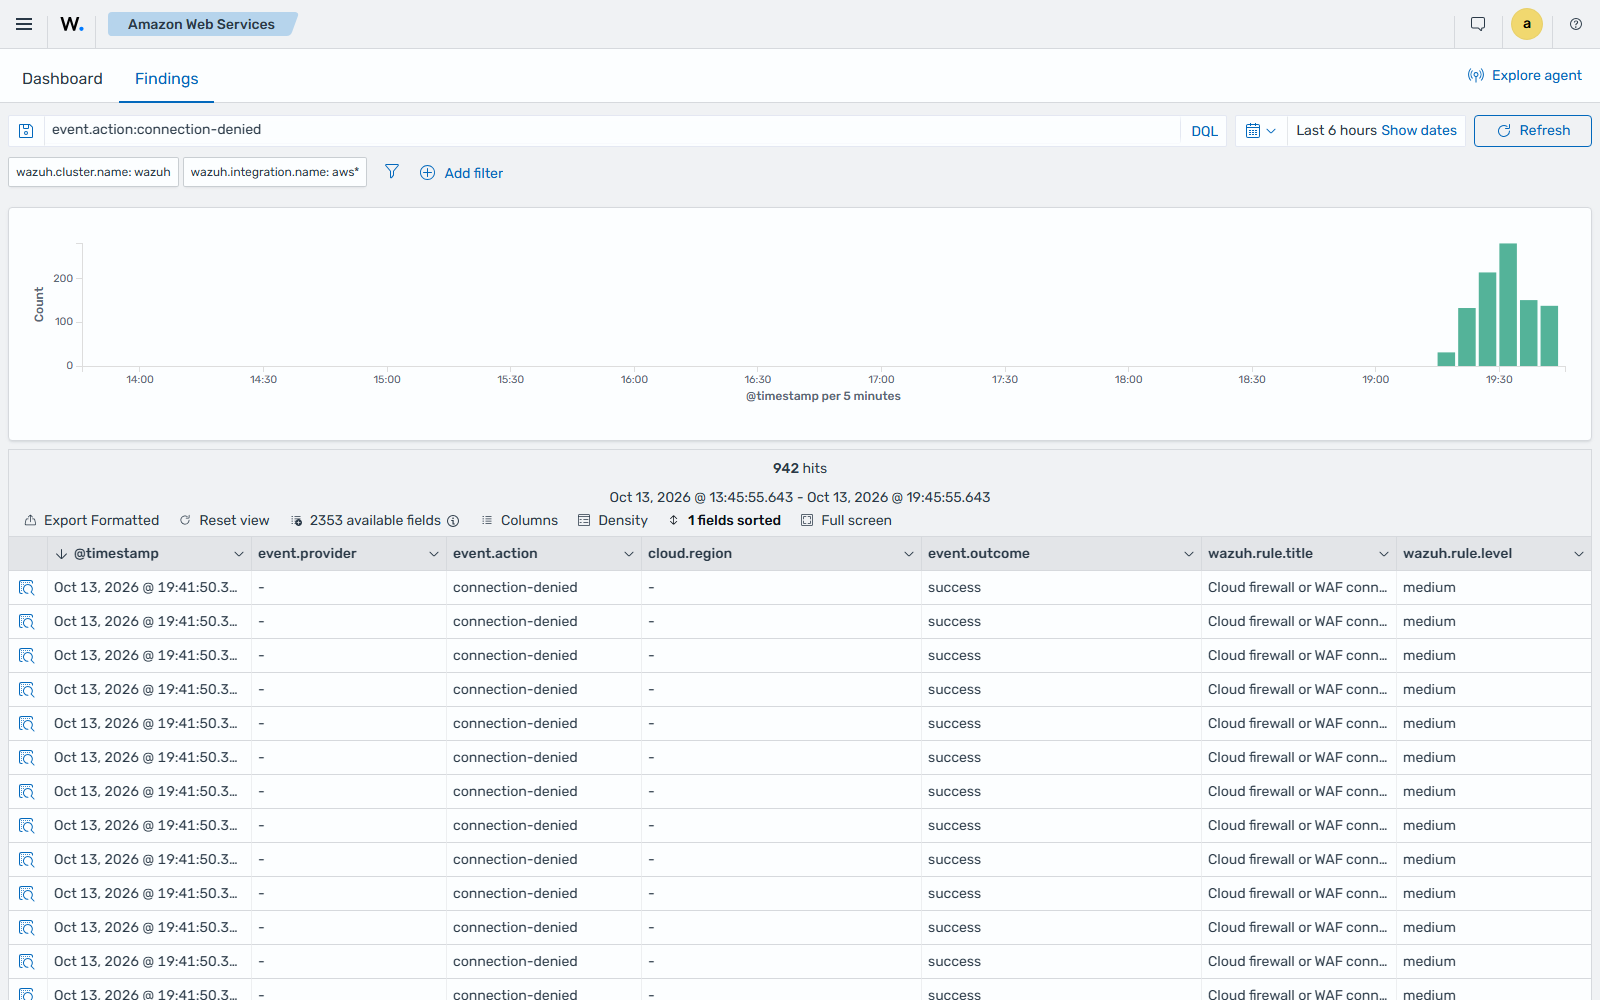Viewport: 1600px width, 1000px height.
Task: Open wazuh.rule.title column header menu
Action: pyautogui.click(x=1383, y=554)
